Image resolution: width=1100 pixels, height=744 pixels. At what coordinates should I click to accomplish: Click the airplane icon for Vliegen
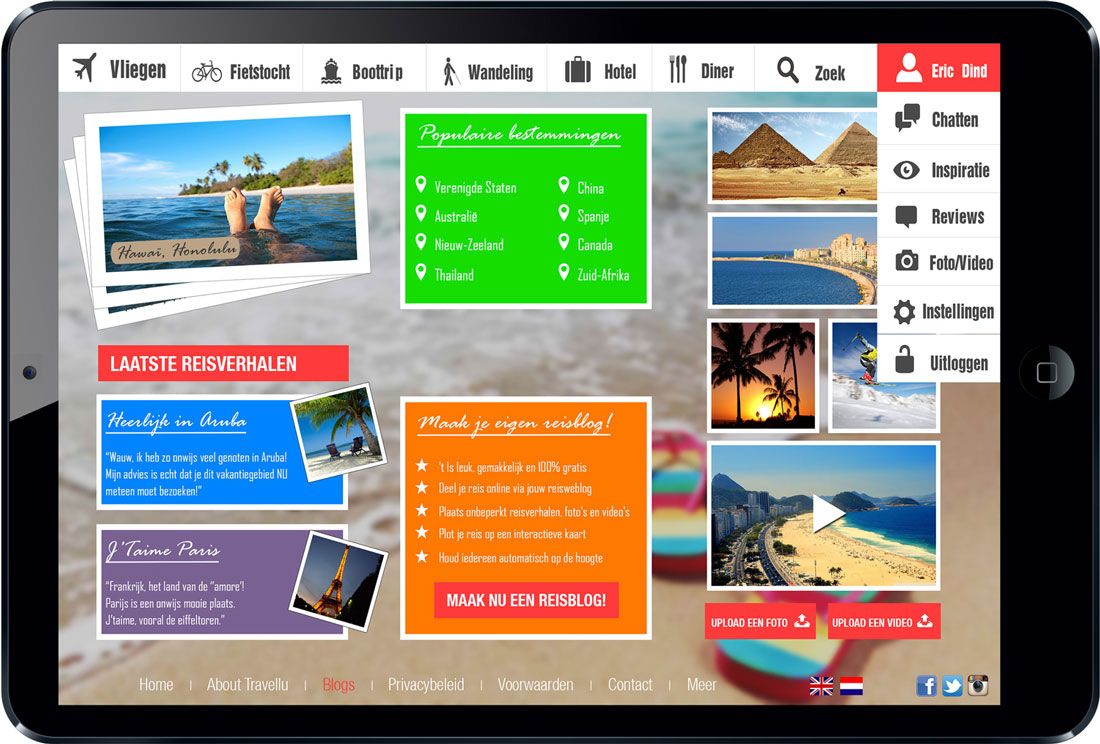coord(85,69)
